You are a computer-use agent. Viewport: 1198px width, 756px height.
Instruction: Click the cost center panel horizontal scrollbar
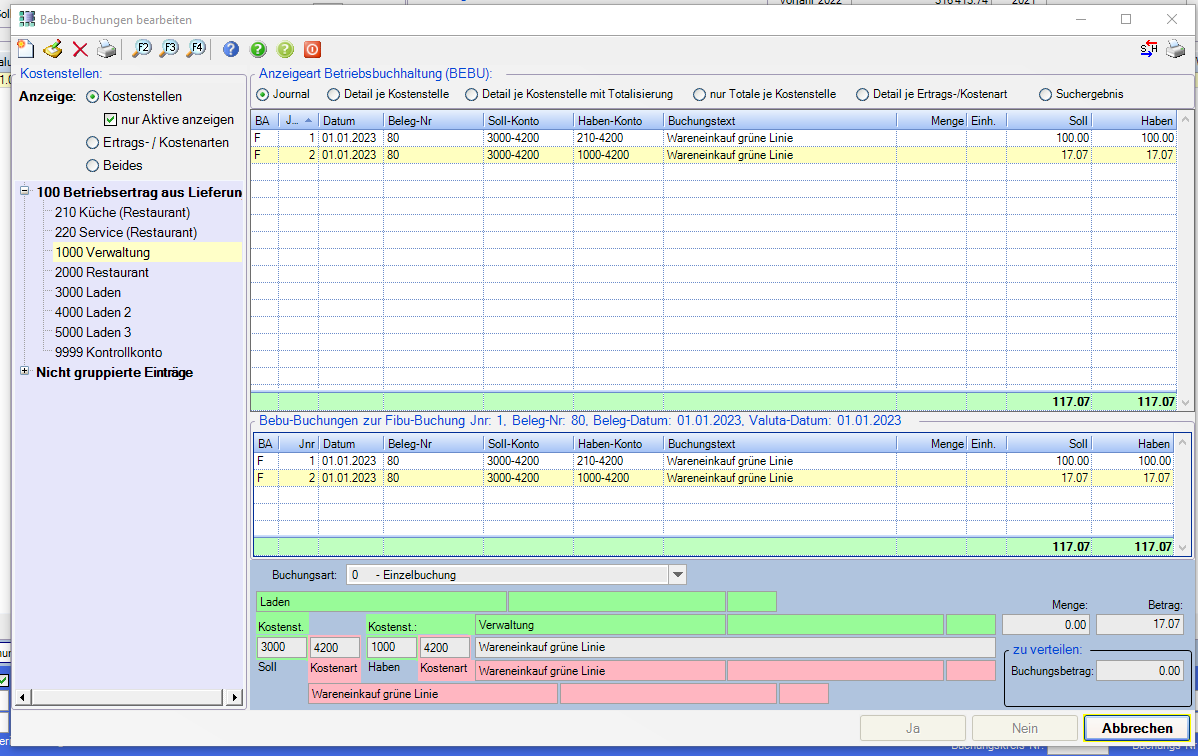click(x=130, y=697)
